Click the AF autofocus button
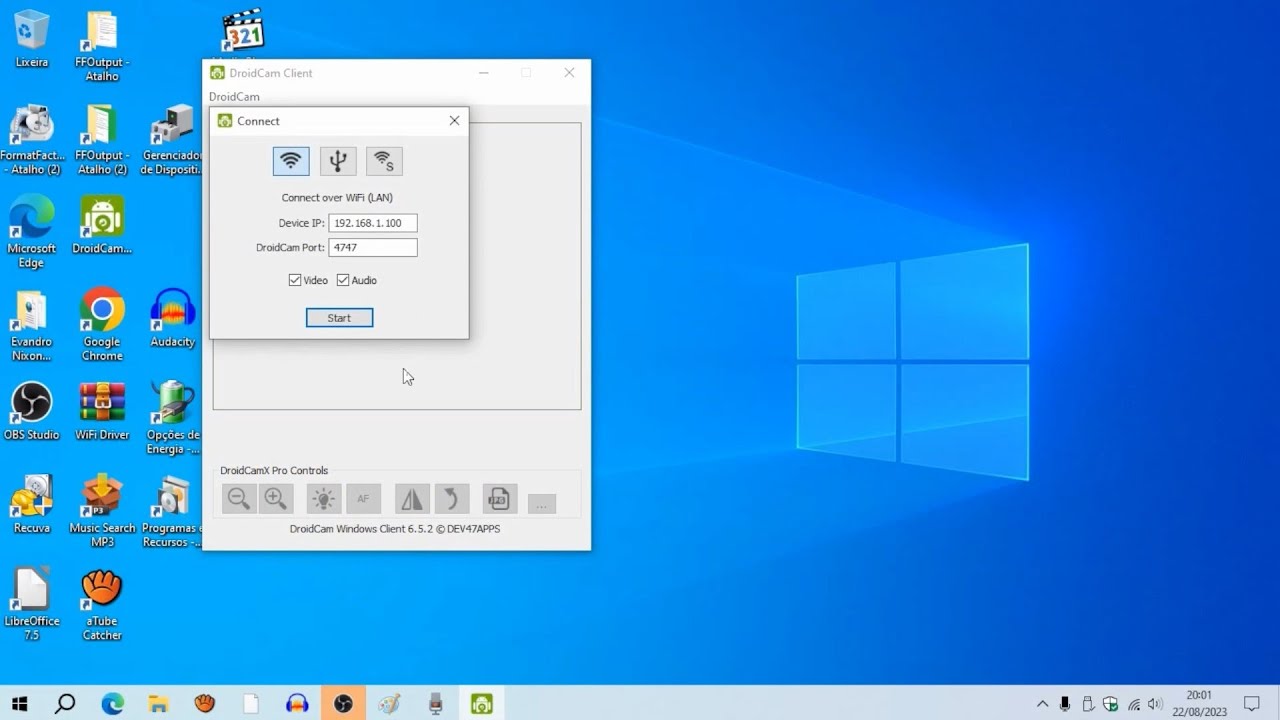This screenshot has width=1280, height=720. pyautogui.click(x=363, y=498)
